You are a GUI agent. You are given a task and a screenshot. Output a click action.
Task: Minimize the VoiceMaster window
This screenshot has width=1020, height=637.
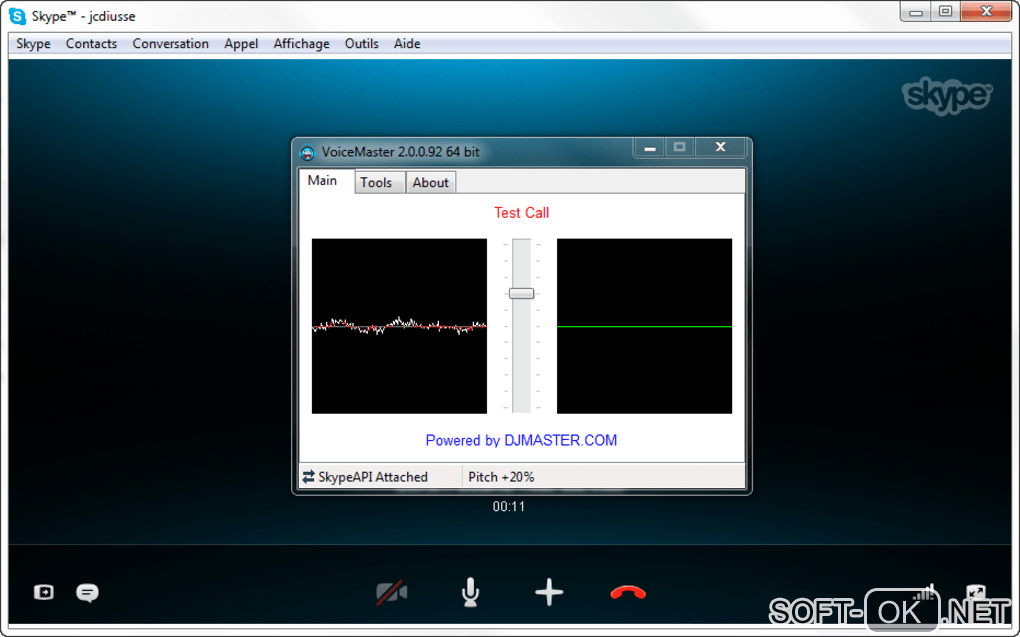649,148
